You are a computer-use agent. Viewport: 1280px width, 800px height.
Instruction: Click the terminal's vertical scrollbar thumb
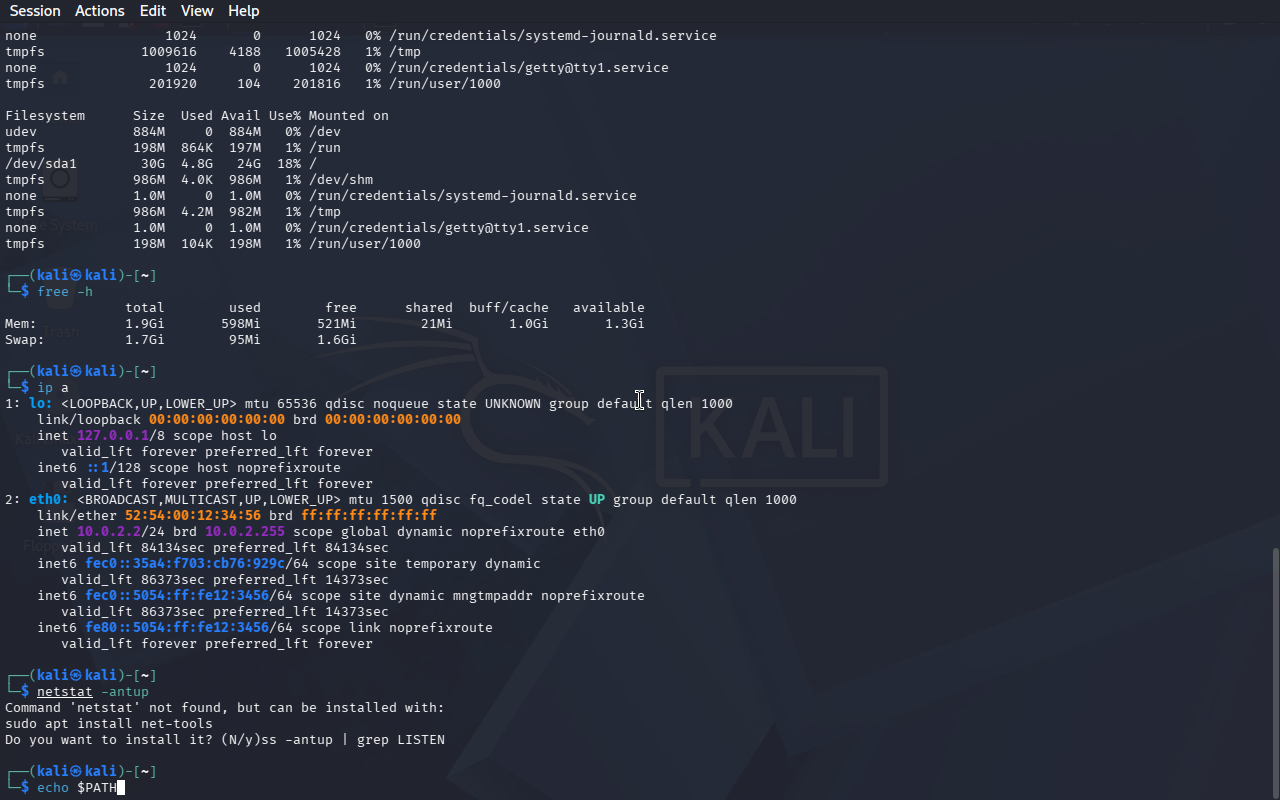(x=1274, y=670)
